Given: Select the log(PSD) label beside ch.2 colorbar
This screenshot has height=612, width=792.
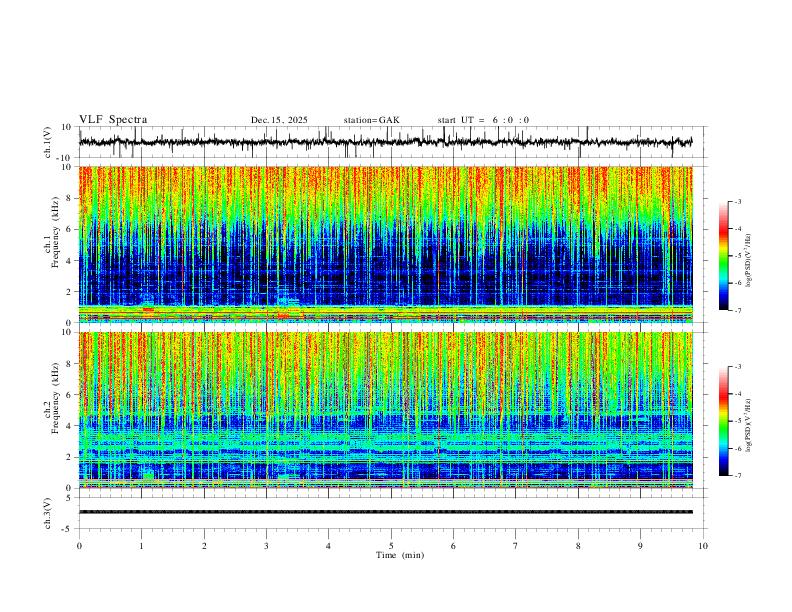Looking at the screenshot, I should pos(749,426).
